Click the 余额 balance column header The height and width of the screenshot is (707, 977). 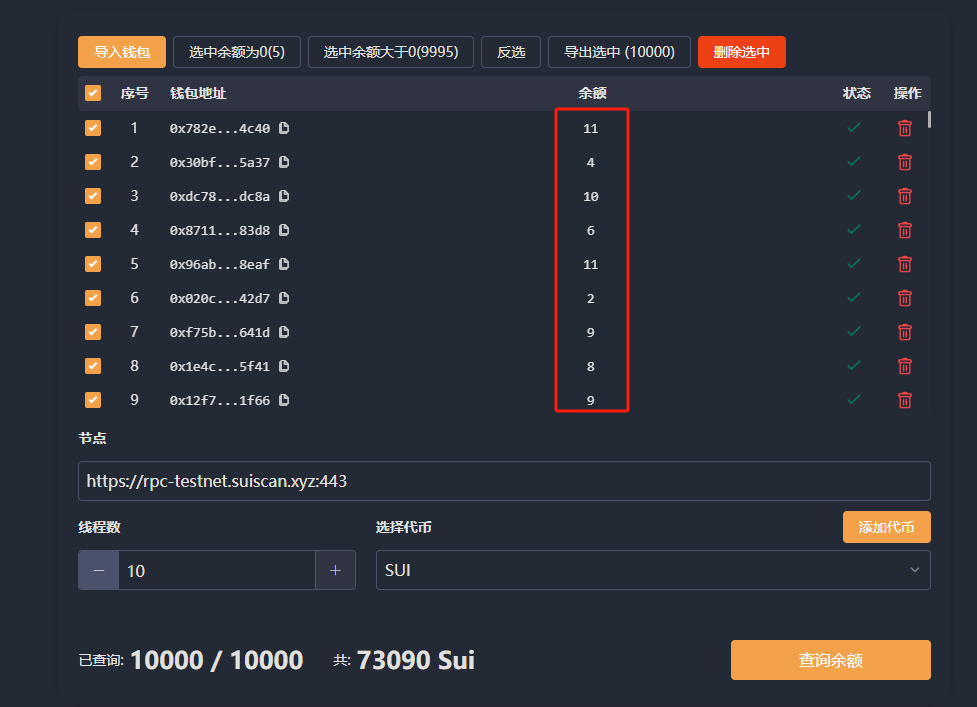(x=592, y=93)
